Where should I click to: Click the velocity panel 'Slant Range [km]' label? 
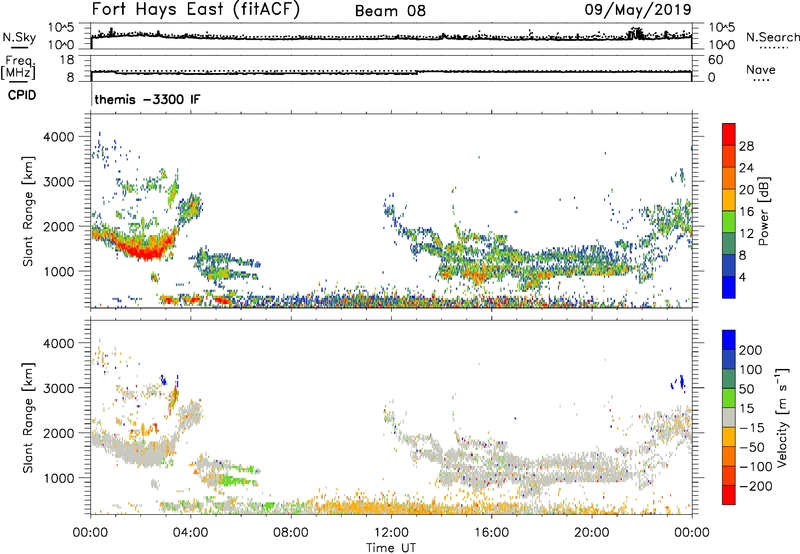pos(28,418)
